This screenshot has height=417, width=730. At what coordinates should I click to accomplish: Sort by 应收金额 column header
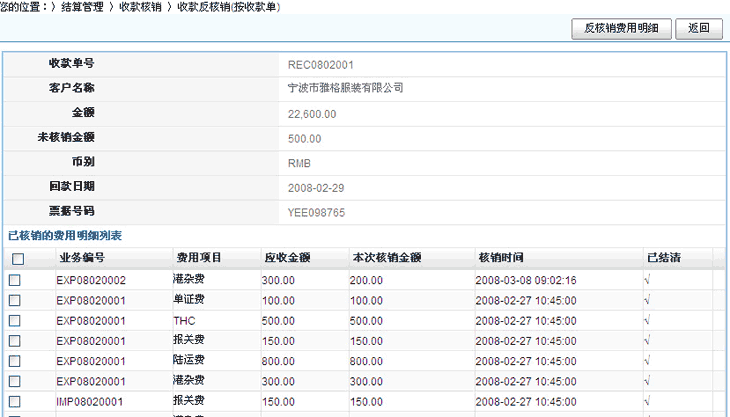click(x=286, y=258)
